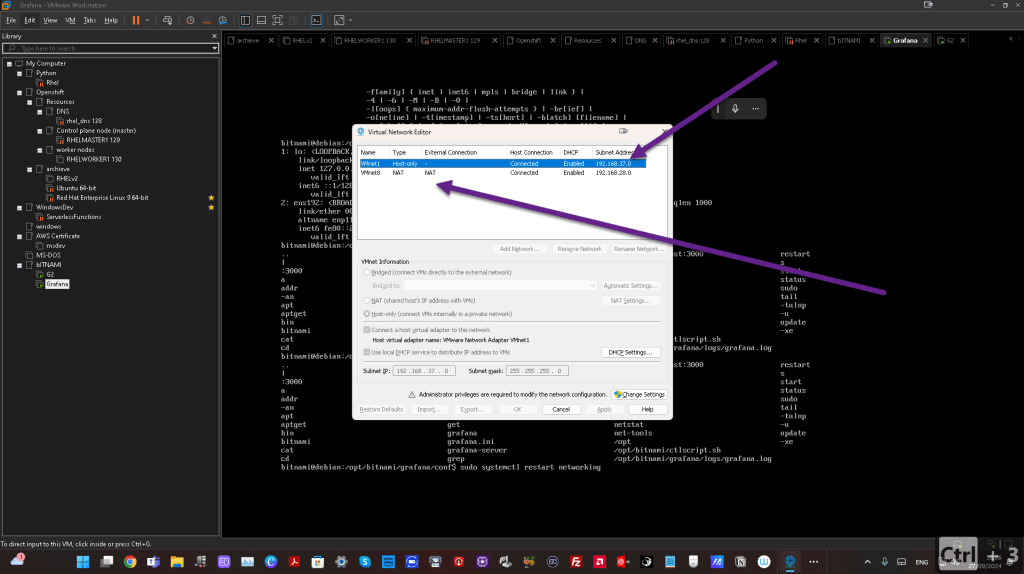The width and height of the screenshot is (1024, 574).
Task: Click the Subnet IP input field
Action: 424,371
